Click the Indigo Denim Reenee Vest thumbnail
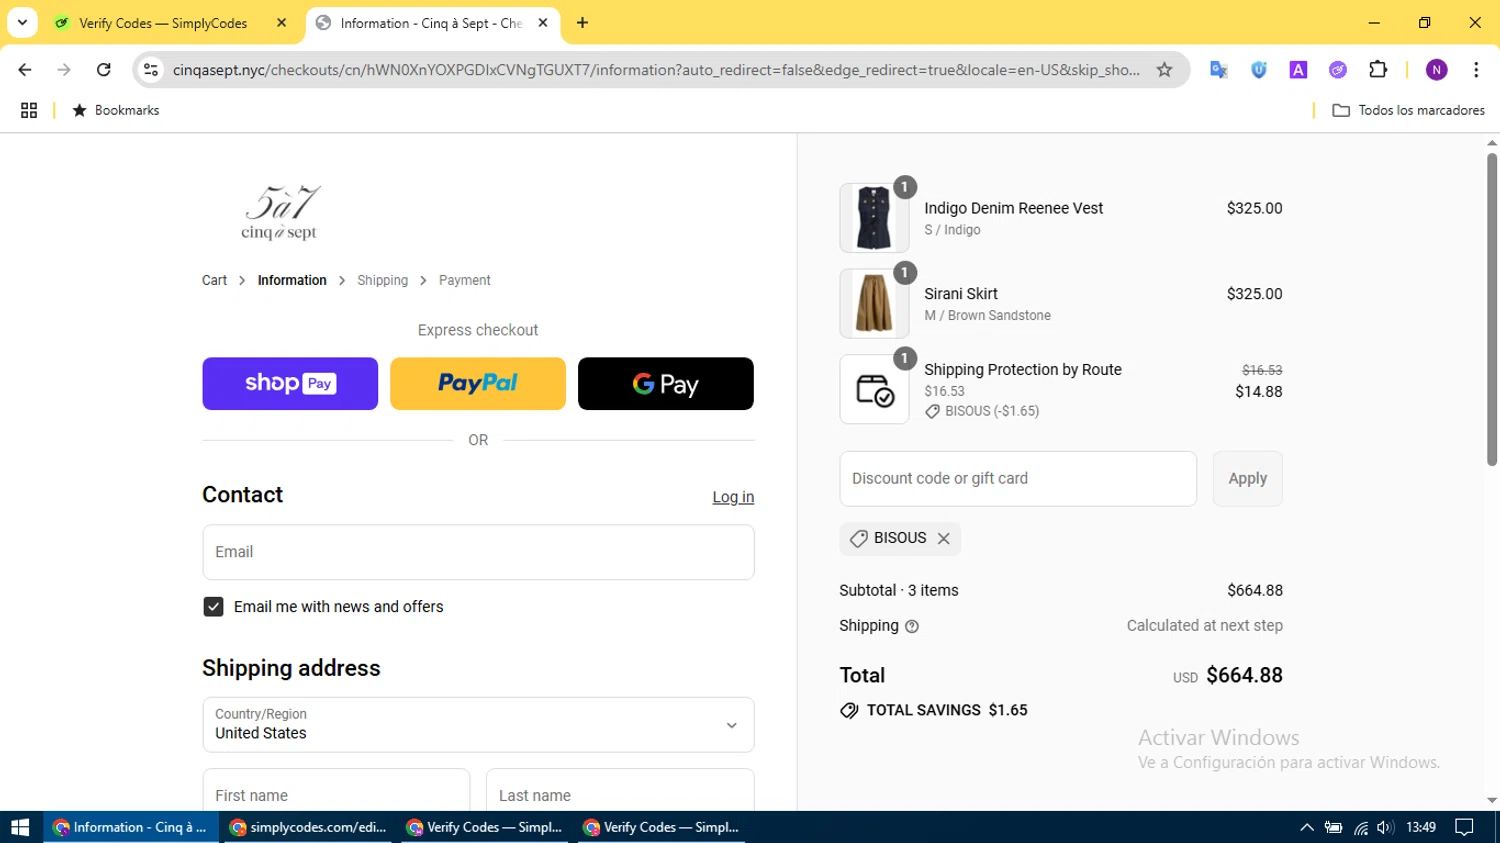 [874, 218]
